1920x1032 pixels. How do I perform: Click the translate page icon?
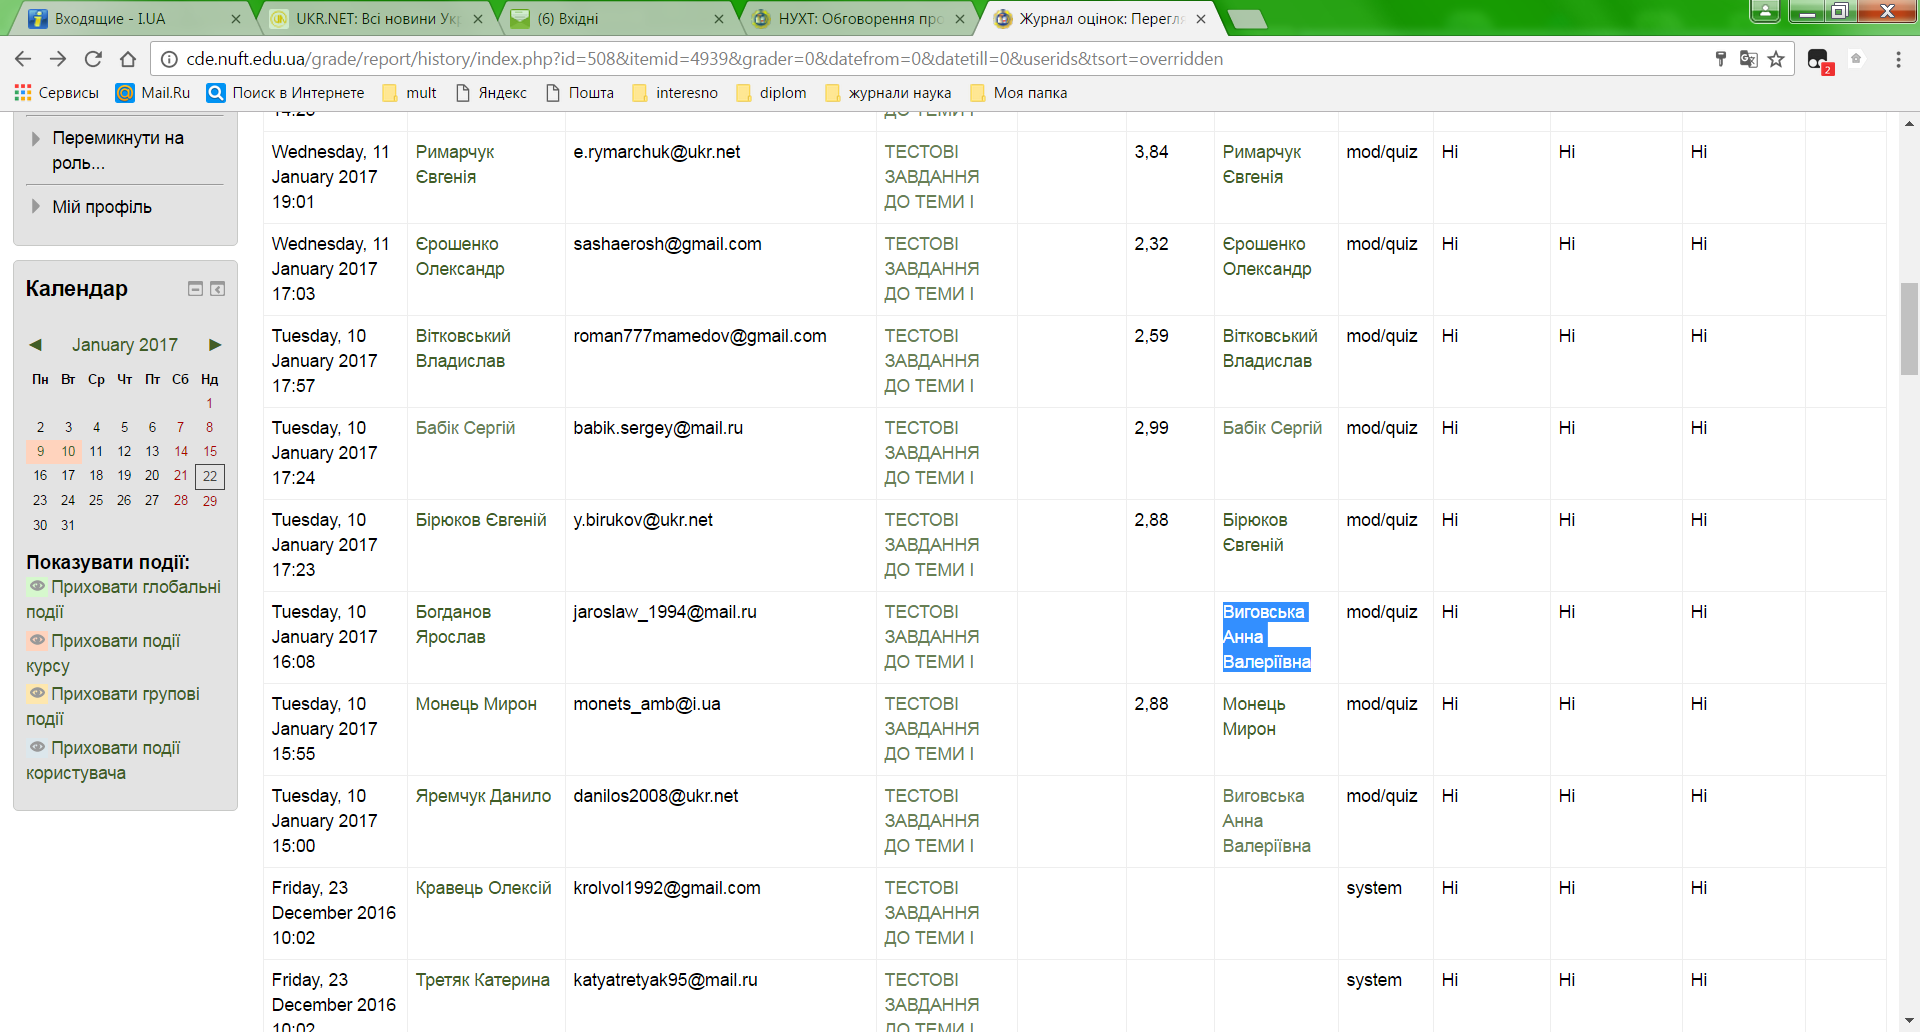1748,59
